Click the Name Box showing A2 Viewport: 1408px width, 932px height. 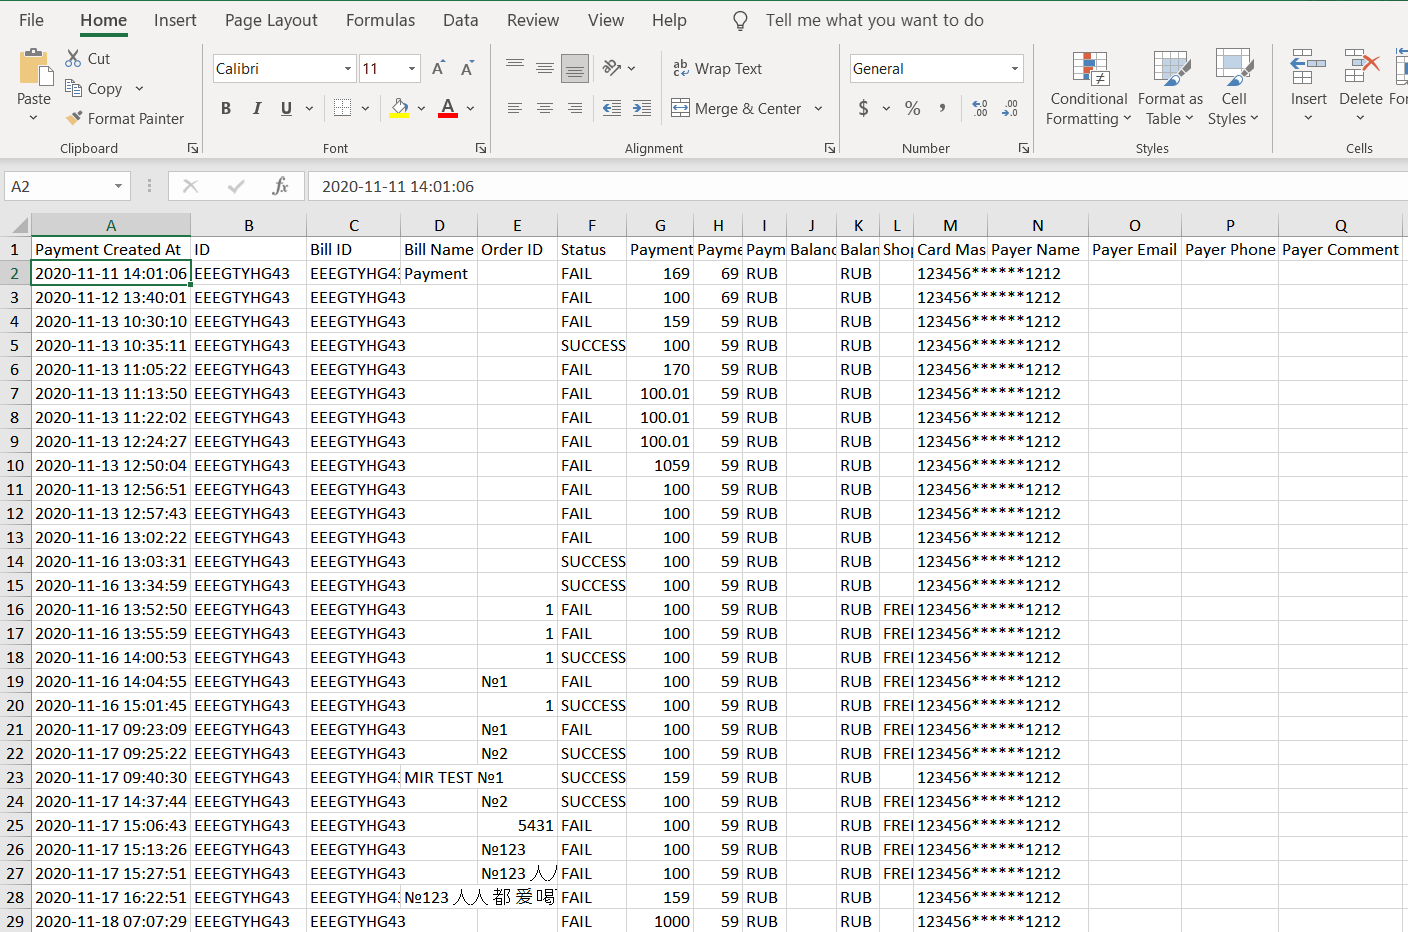click(x=58, y=186)
